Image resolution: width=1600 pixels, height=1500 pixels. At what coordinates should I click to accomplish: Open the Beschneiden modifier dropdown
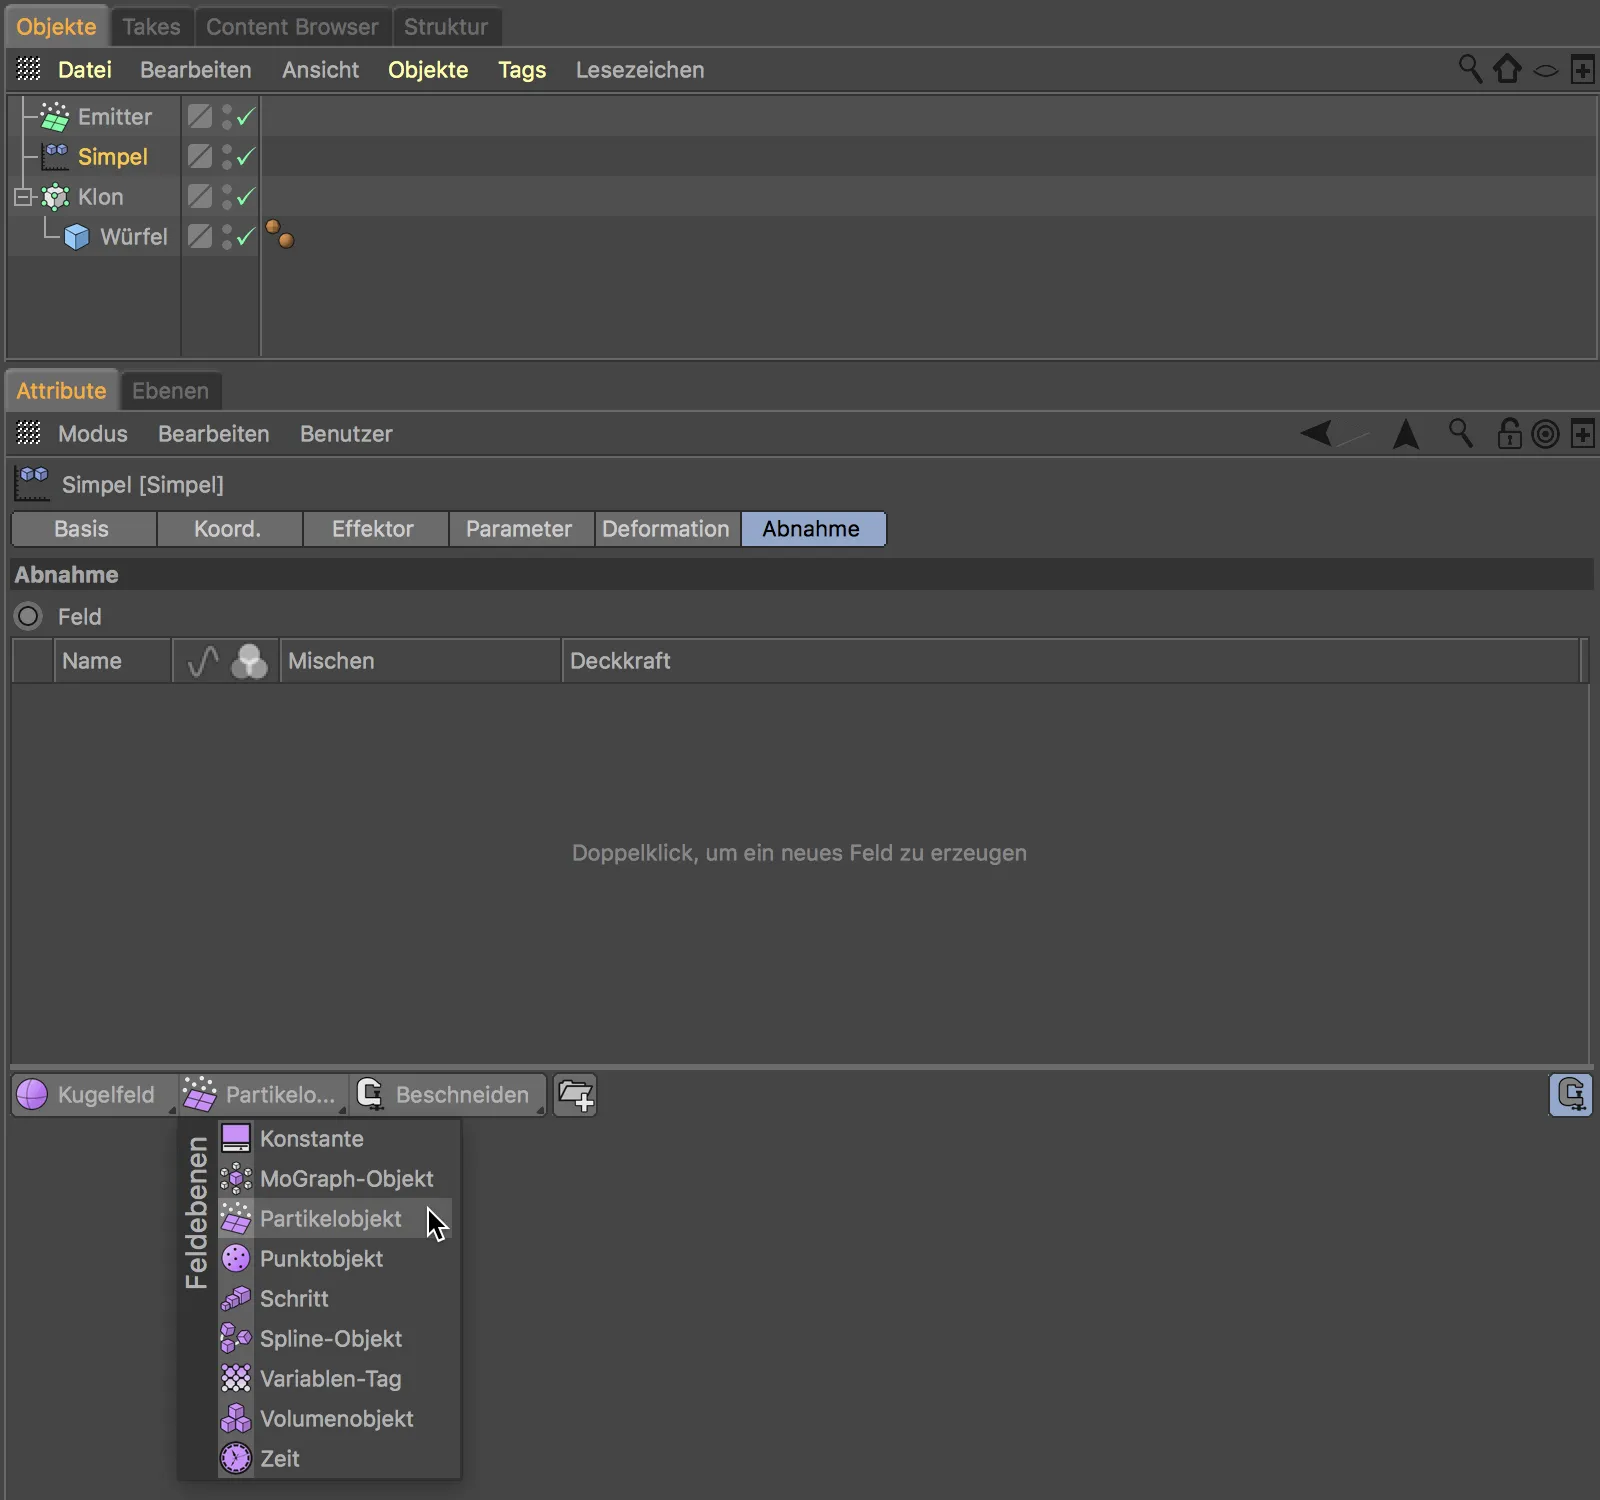click(447, 1095)
